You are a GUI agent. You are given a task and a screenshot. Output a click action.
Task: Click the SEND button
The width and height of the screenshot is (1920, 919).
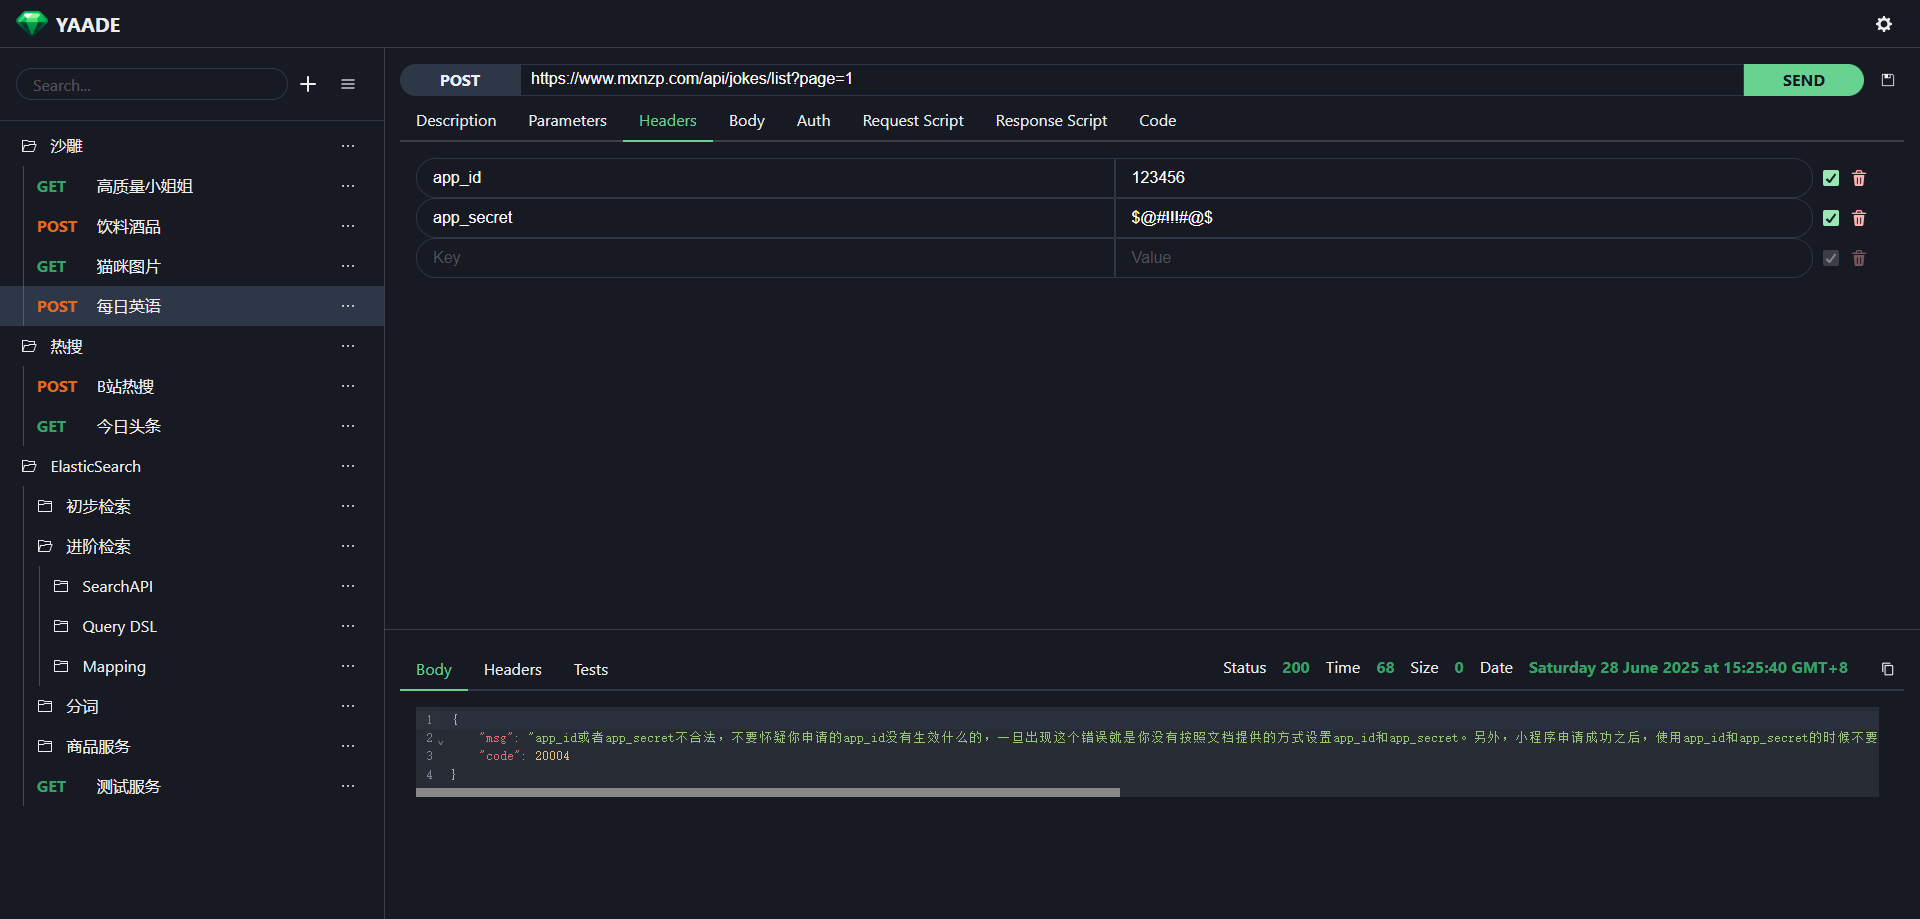1803,80
